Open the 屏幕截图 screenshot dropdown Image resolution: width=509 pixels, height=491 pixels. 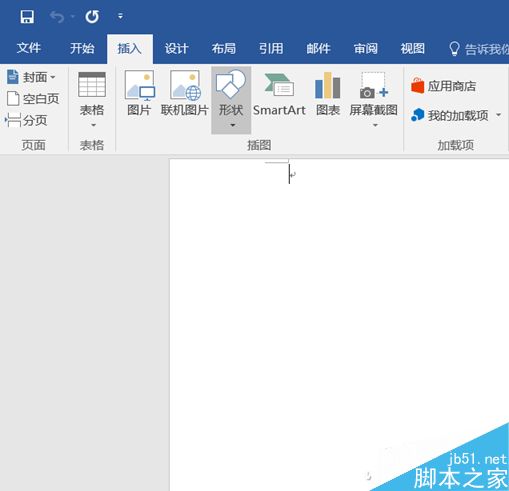[373, 100]
